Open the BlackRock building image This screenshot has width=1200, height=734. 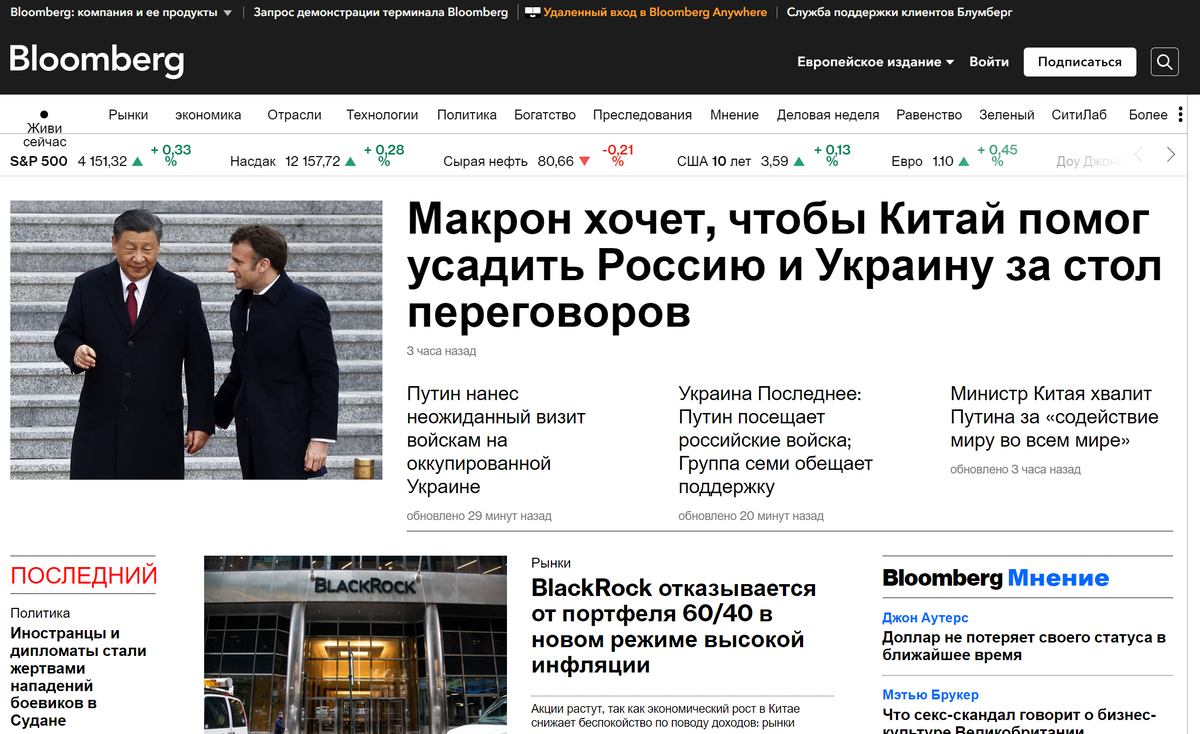355,645
